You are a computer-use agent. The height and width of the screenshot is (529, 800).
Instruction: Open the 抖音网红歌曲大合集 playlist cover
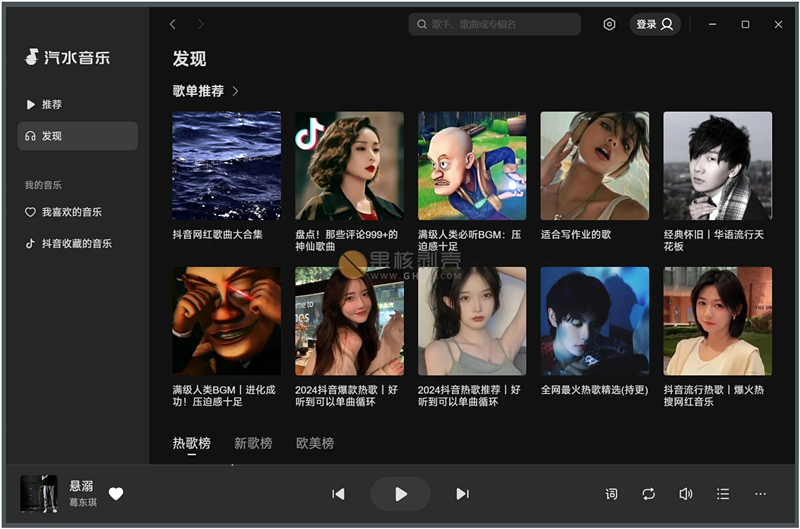226,165
